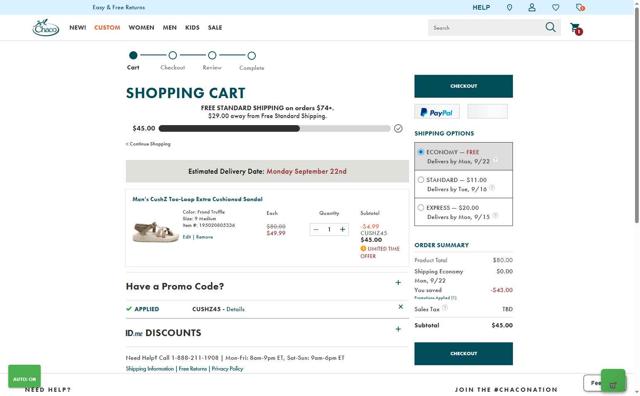Screen dimensions: 640x396
Task: Open the account profile icon
Action: pyautogui.click(x=532, y=7)
